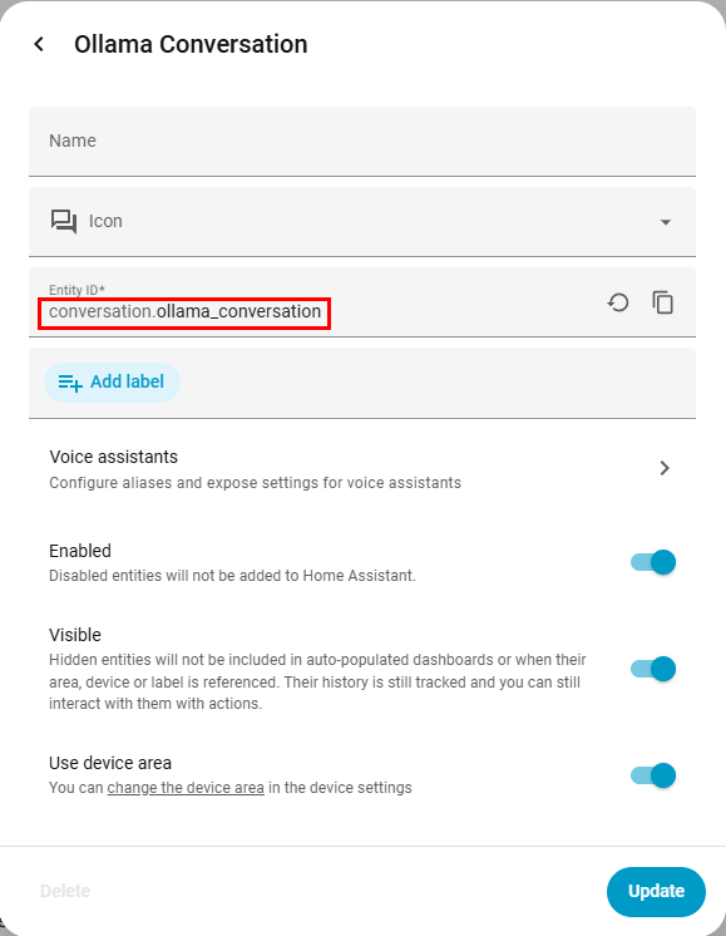This screenshot has width=726, height=936.
Task: Focus the Name input field
Action: pos(362,141)
